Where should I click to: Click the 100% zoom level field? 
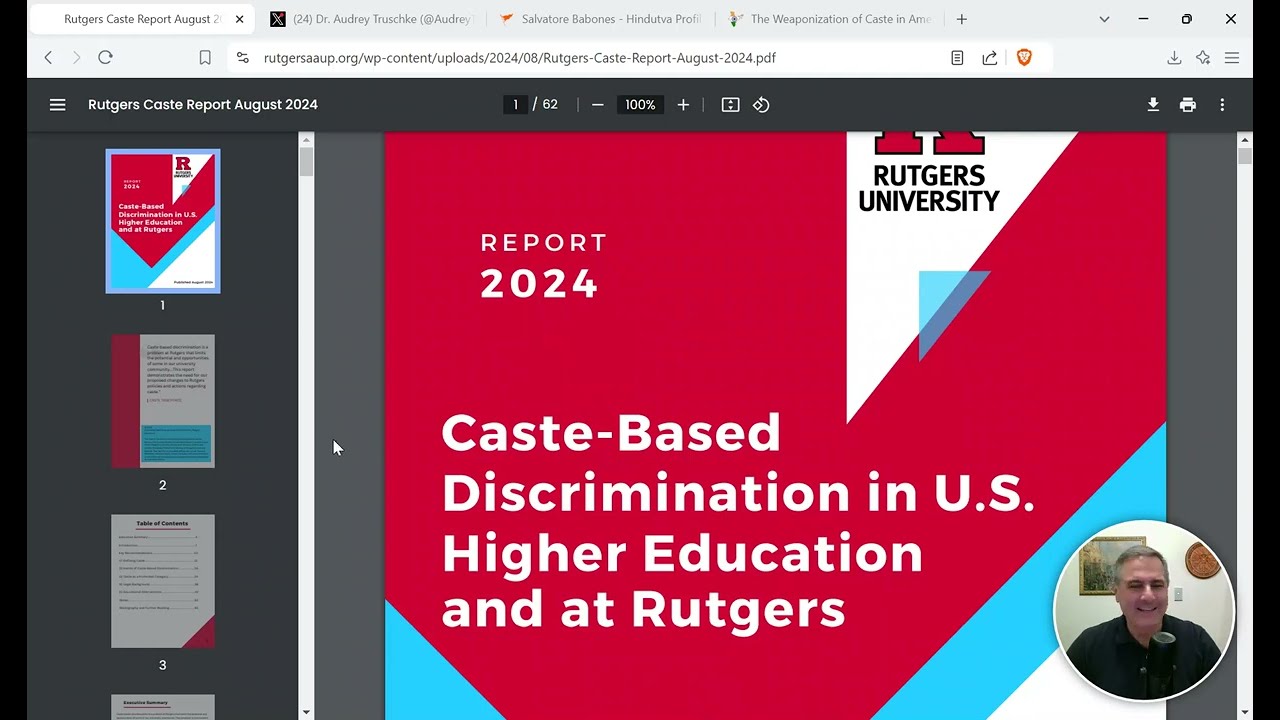[640, 105]
